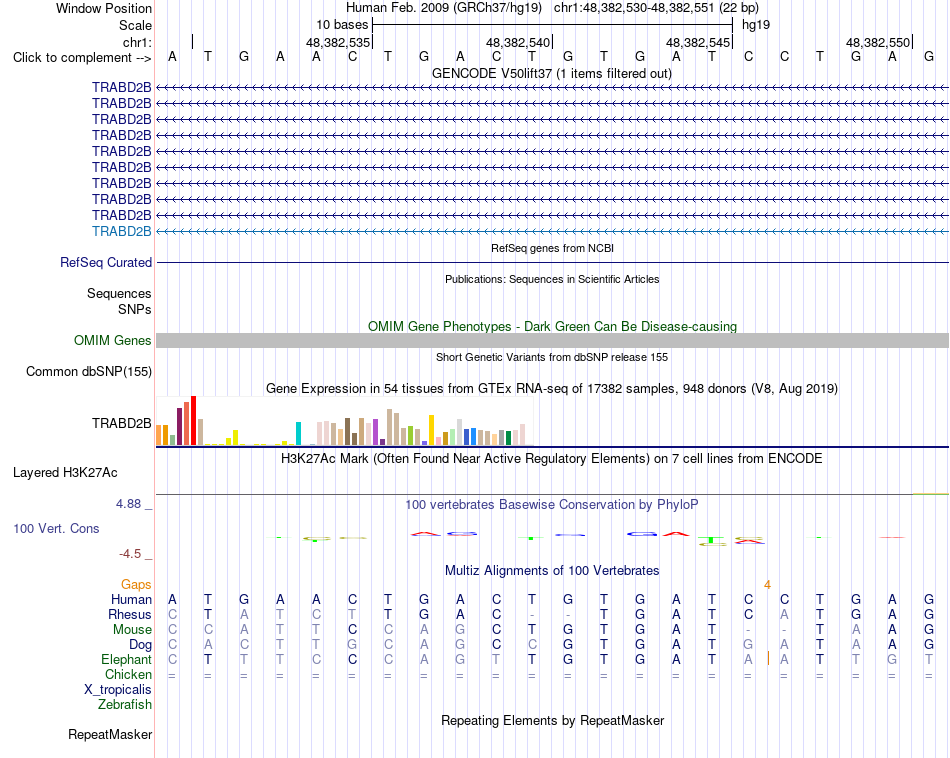Click the Scale label in ruler track
This screenshot has width=950, height=758.
[135, 25]
